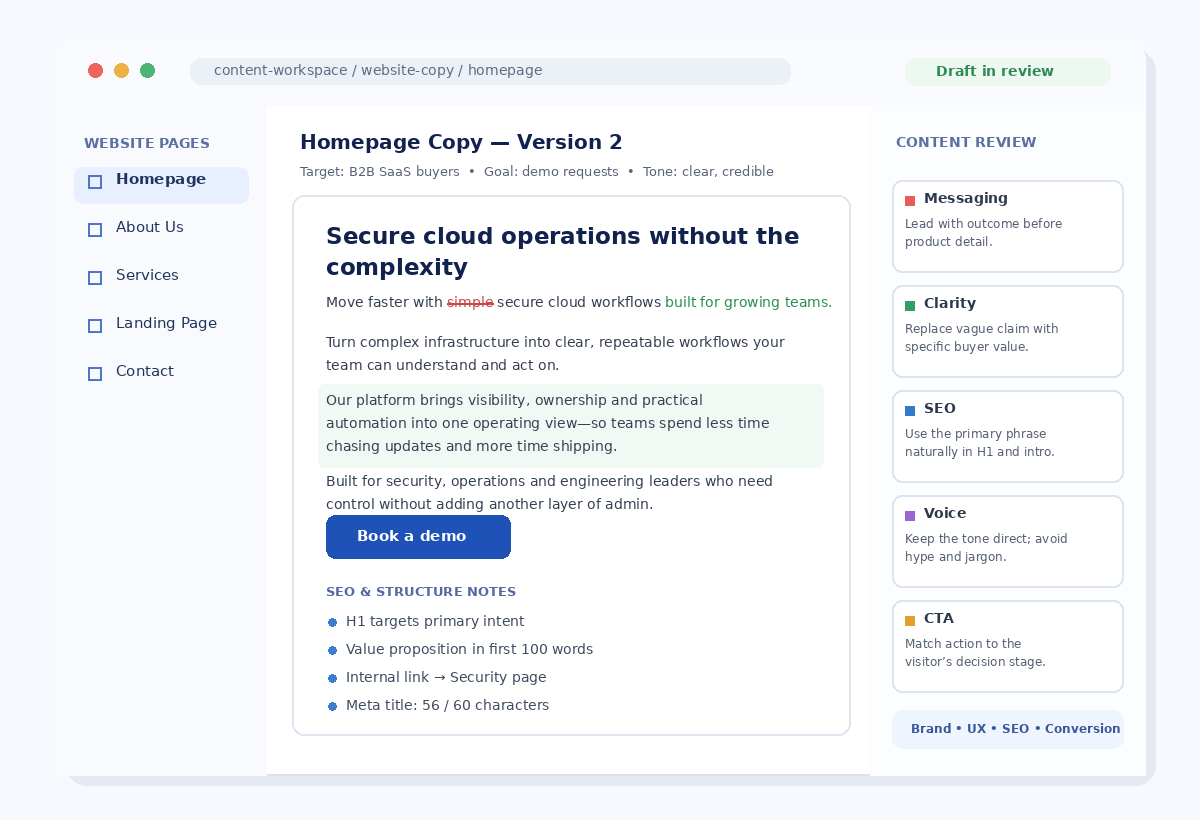Click the green maximize window dot
This screenshot has height=820, width=1200.
[x=147, y=70]
